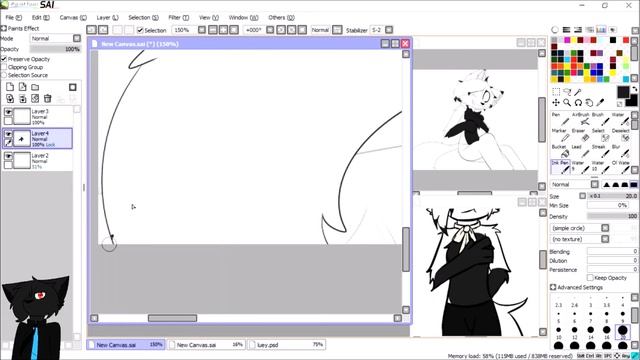
Task: Create a new linework layer
Action: 22,87
